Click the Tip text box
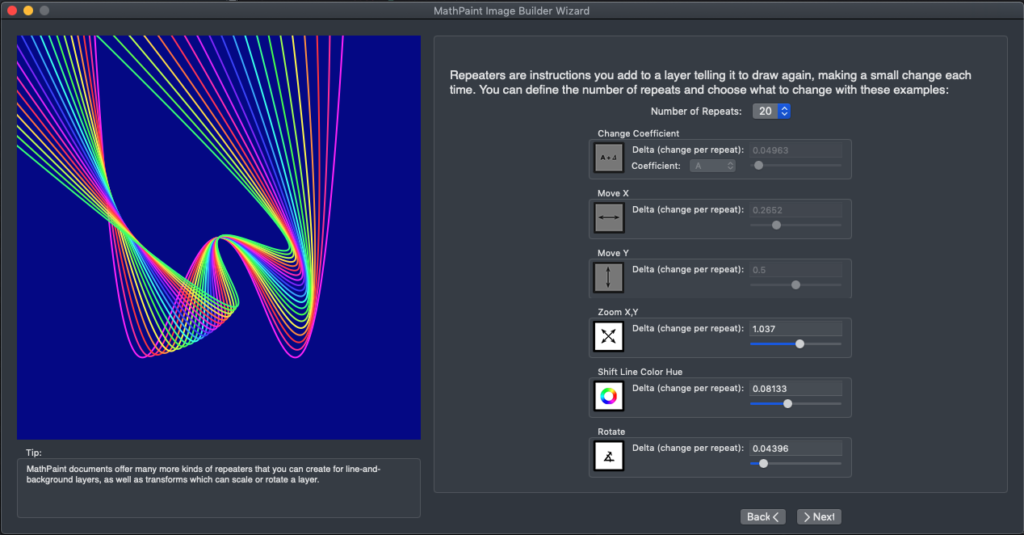The height and width of the screenshot is (535, 1024). 219,488
